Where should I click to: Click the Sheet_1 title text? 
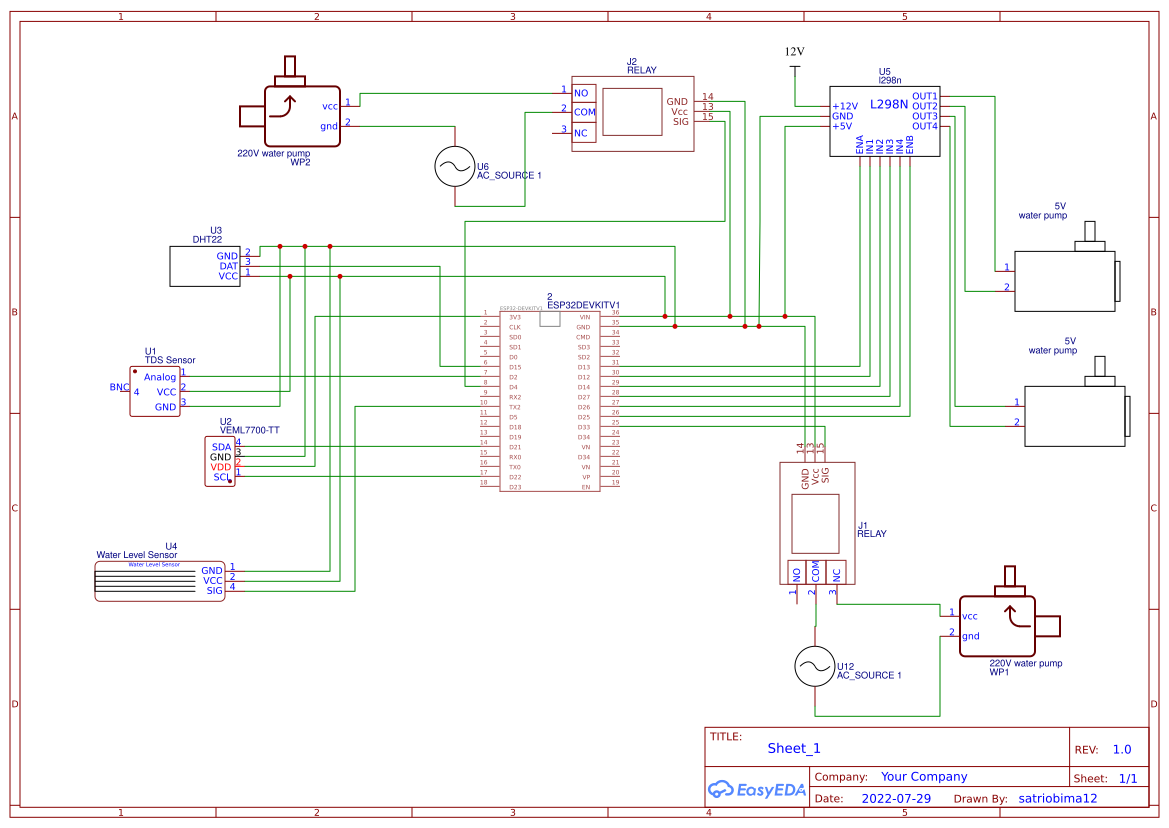pyautogui.click(x=794, y=748)
